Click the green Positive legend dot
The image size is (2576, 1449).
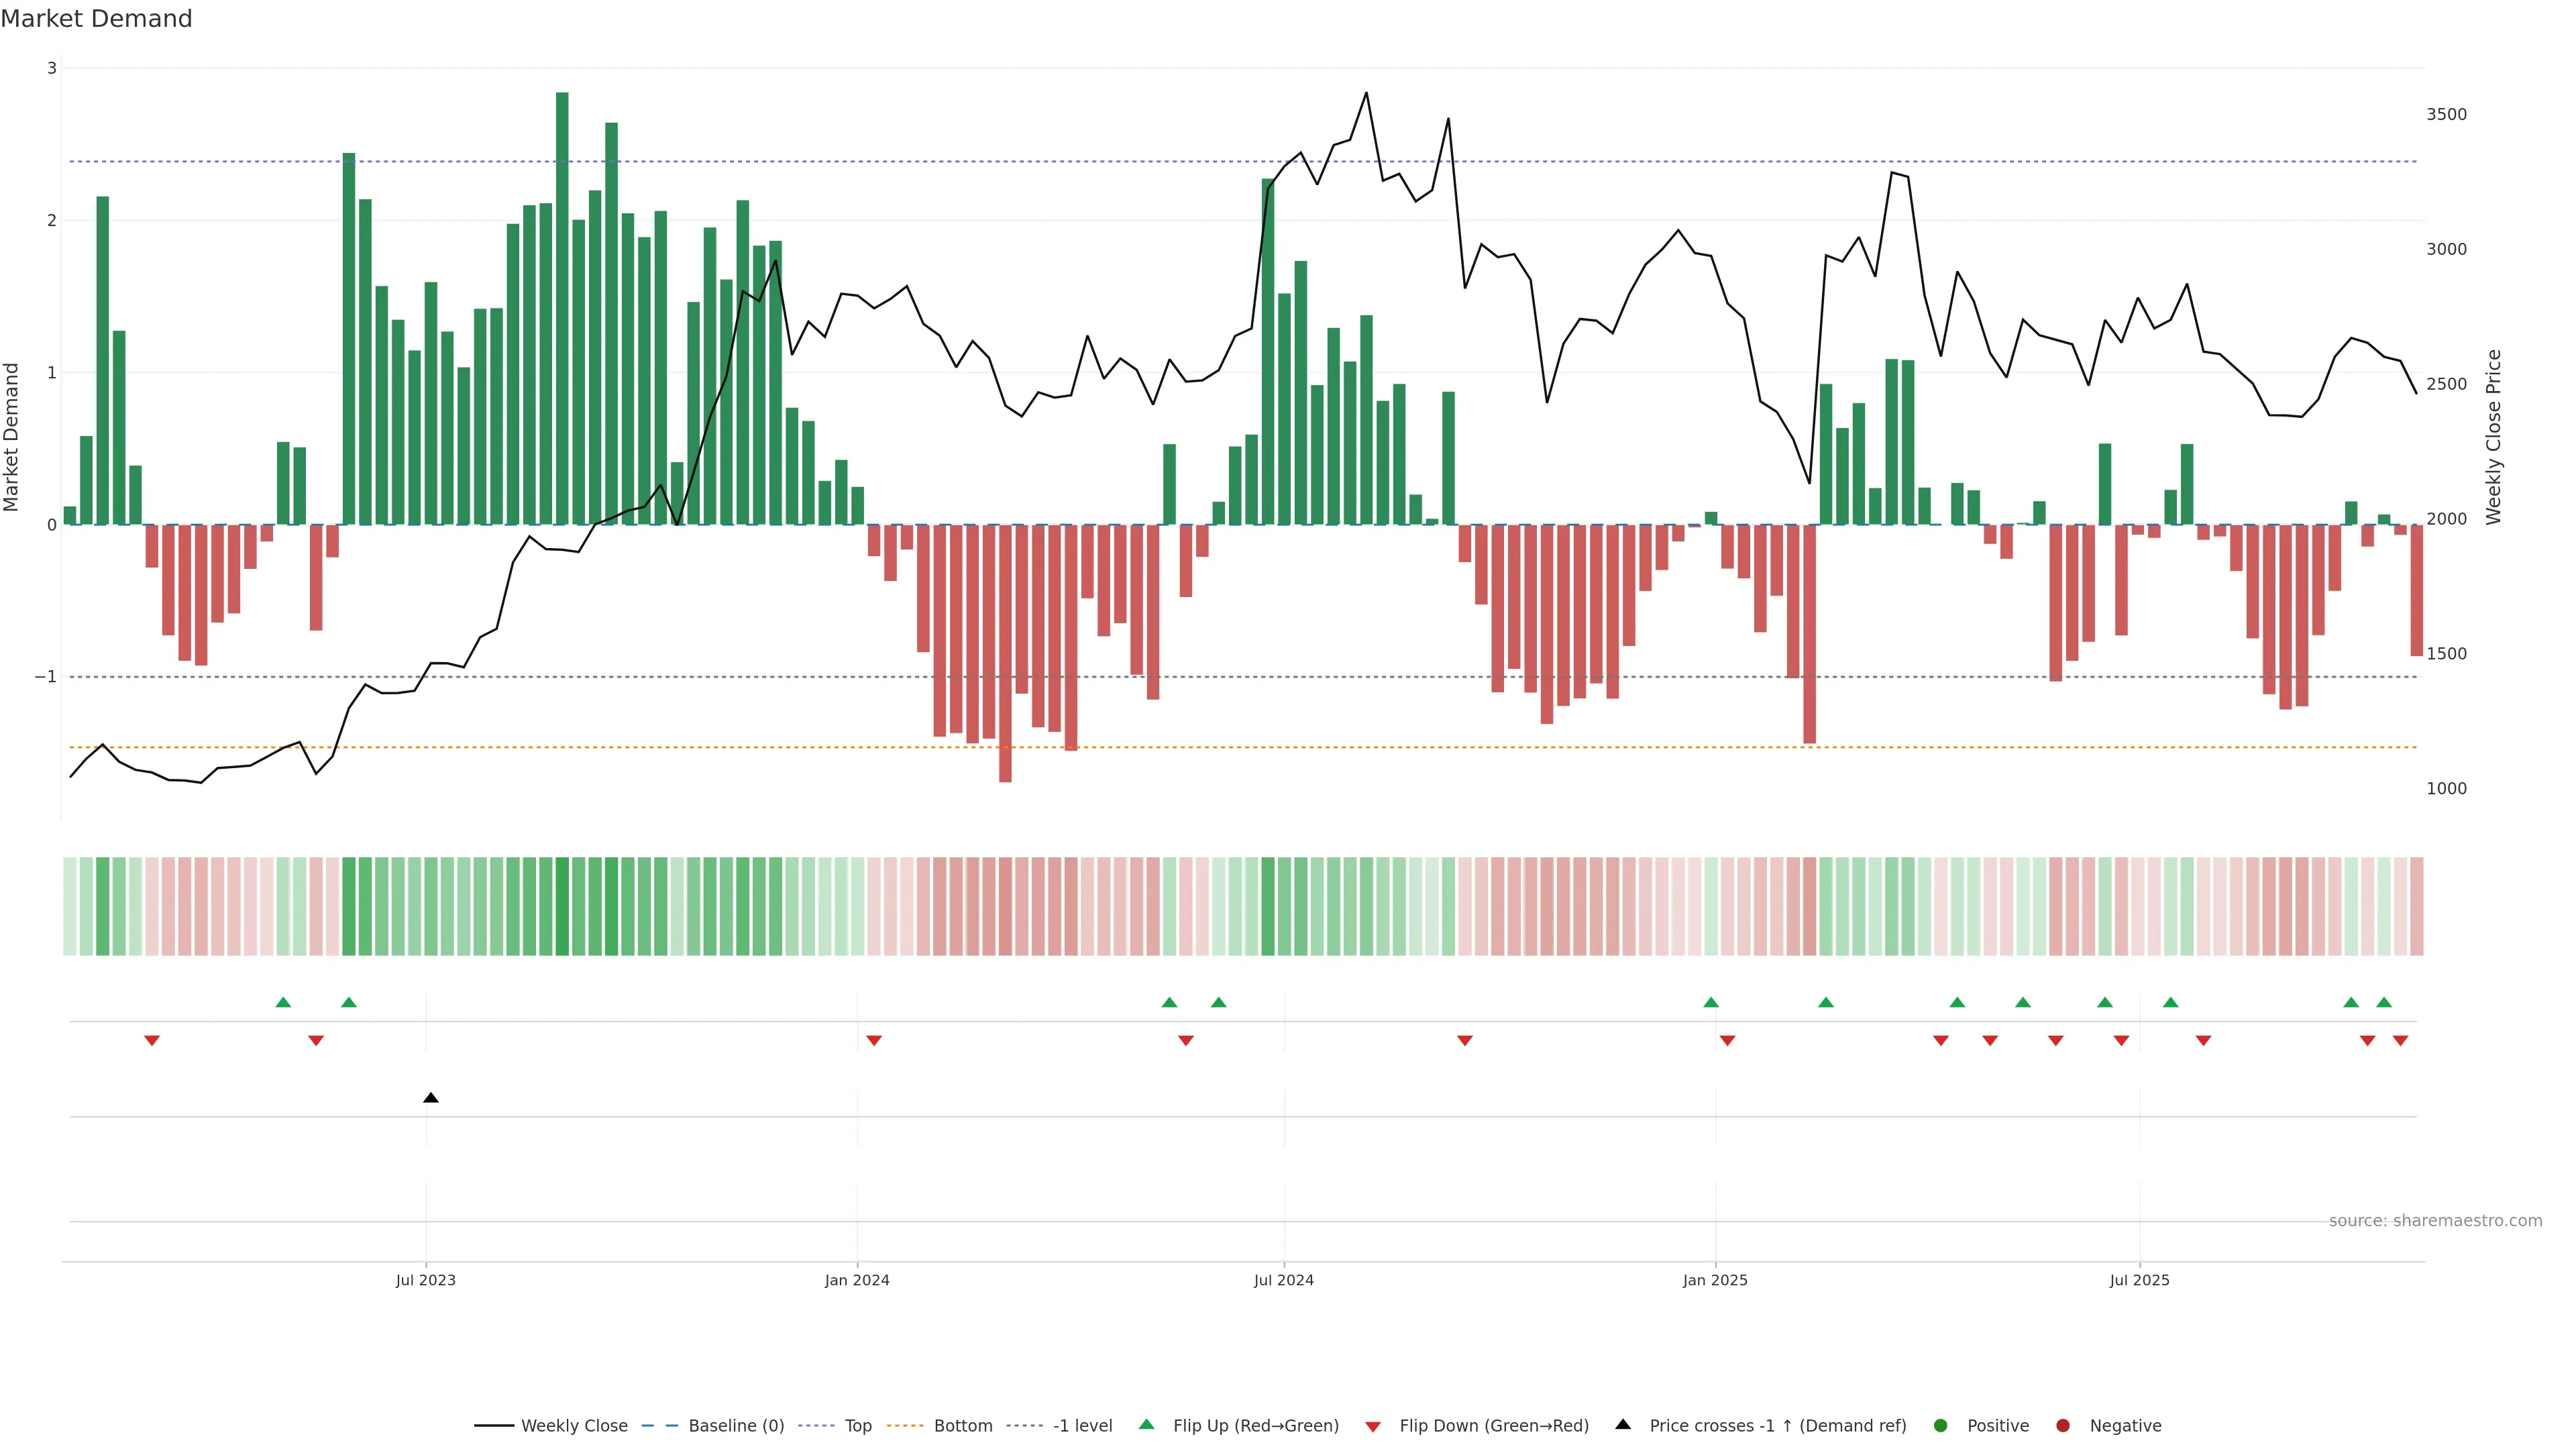click(x=1941, y=1425)
